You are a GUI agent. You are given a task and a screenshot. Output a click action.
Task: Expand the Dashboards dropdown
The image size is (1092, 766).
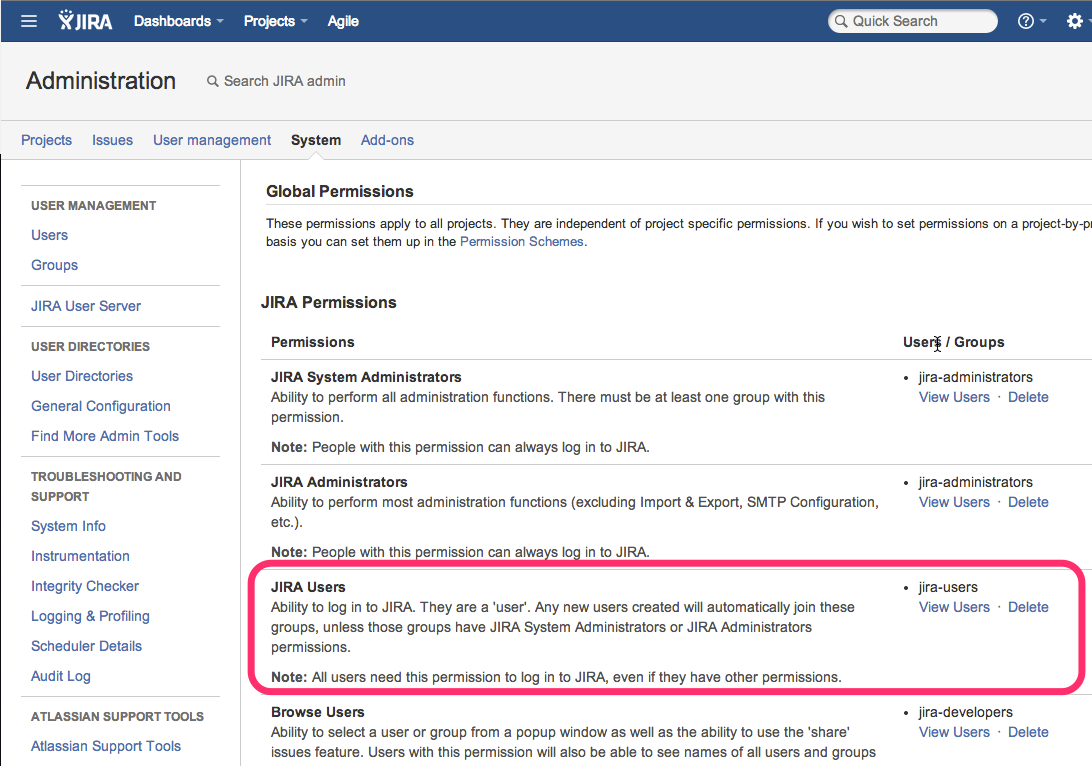click(178, 21)
